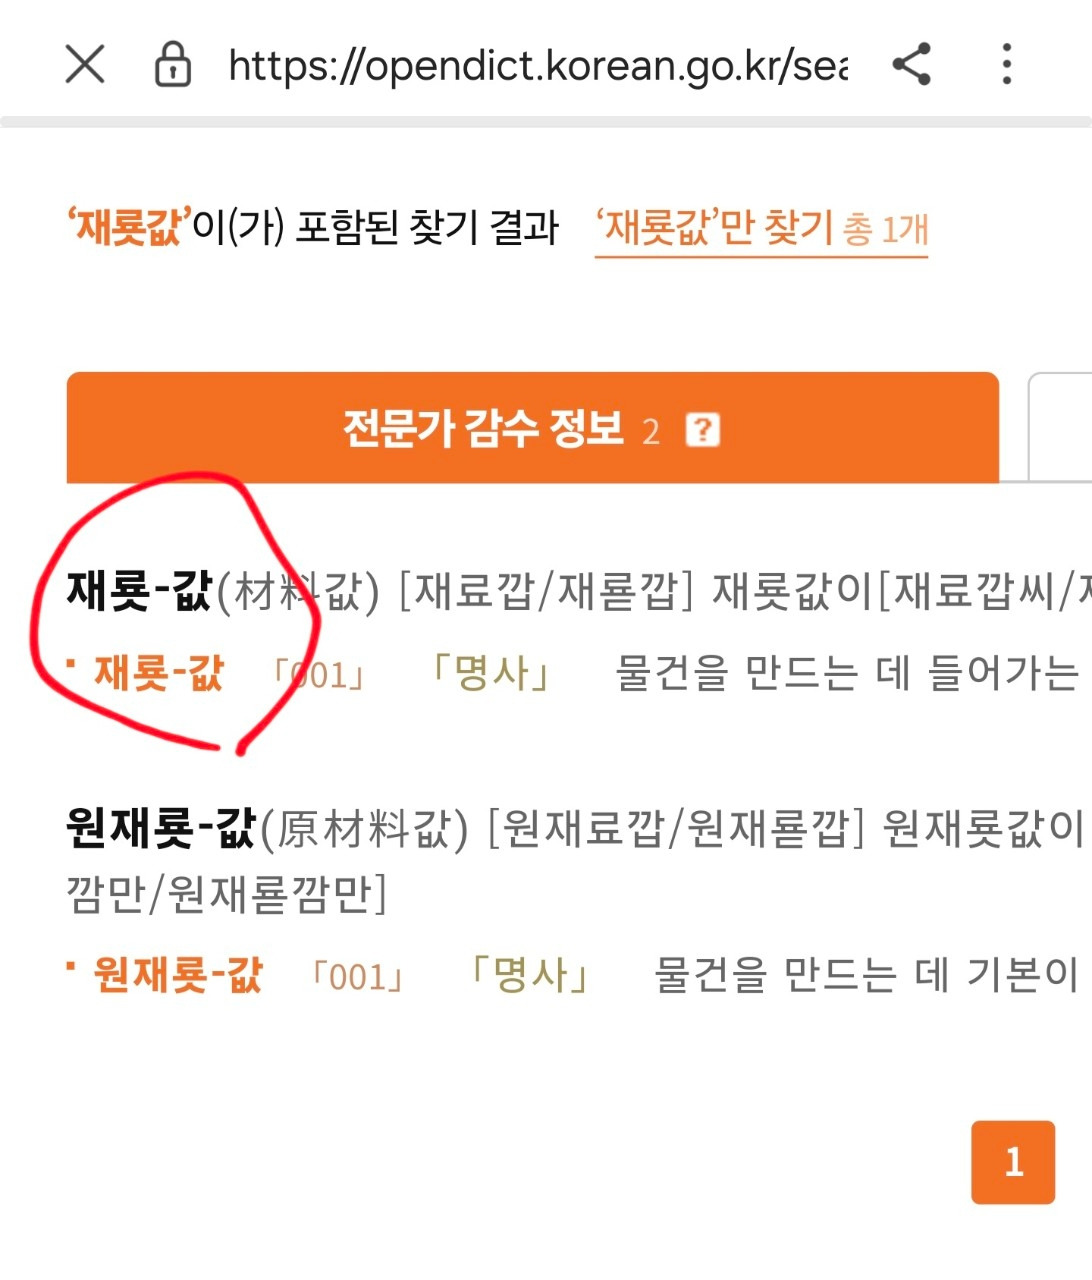The width and height of the screenshot is (1092, 1280).
Task: Select the opendict.korean.go.kr URL address bar
Action: click(x=538, y=66)
